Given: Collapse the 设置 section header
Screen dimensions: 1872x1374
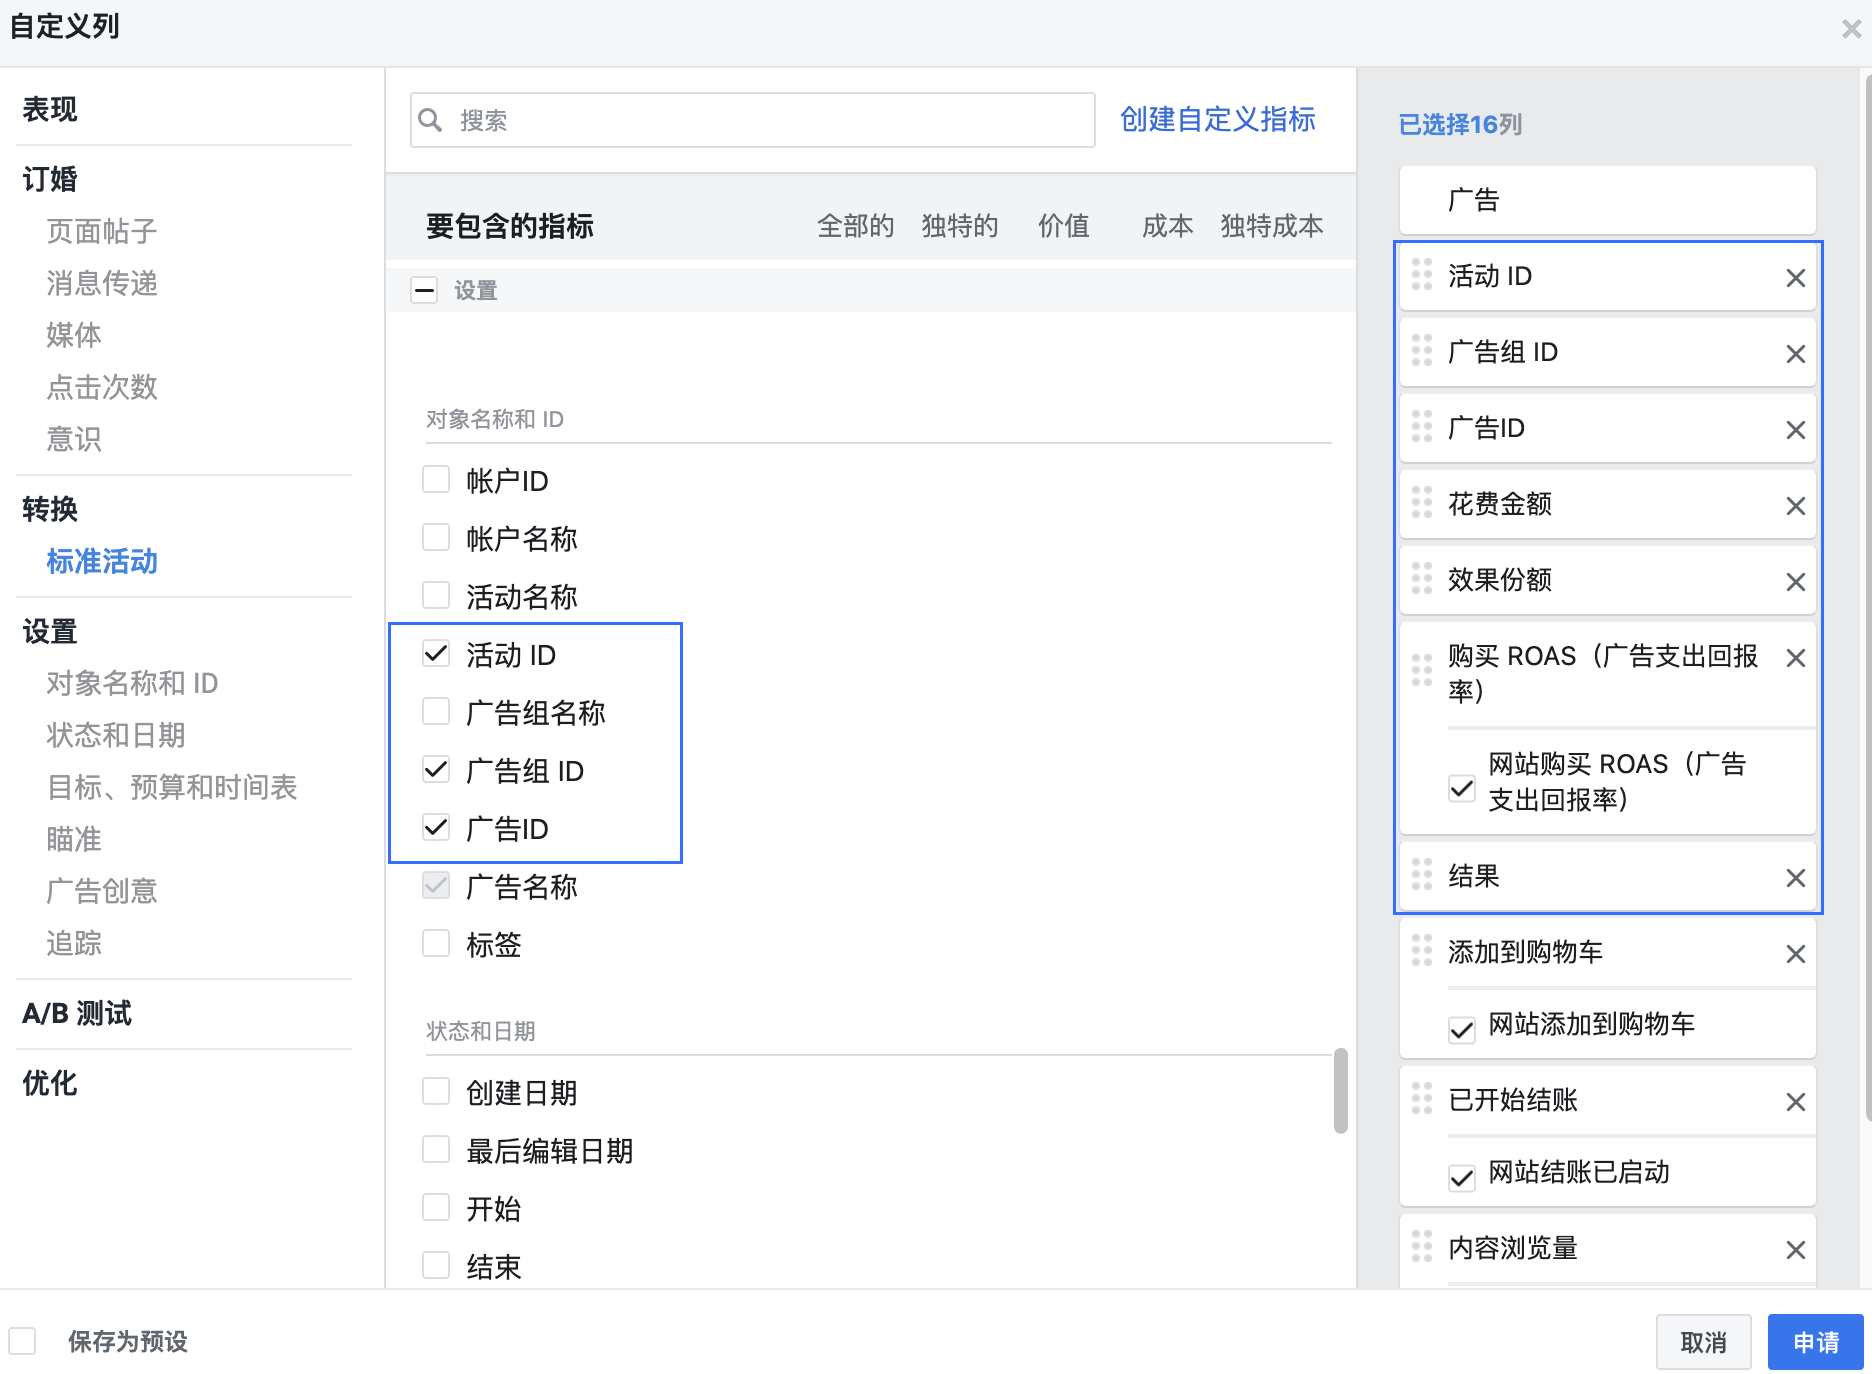Looking at the screenshot, I should click(x=425, y=290).
